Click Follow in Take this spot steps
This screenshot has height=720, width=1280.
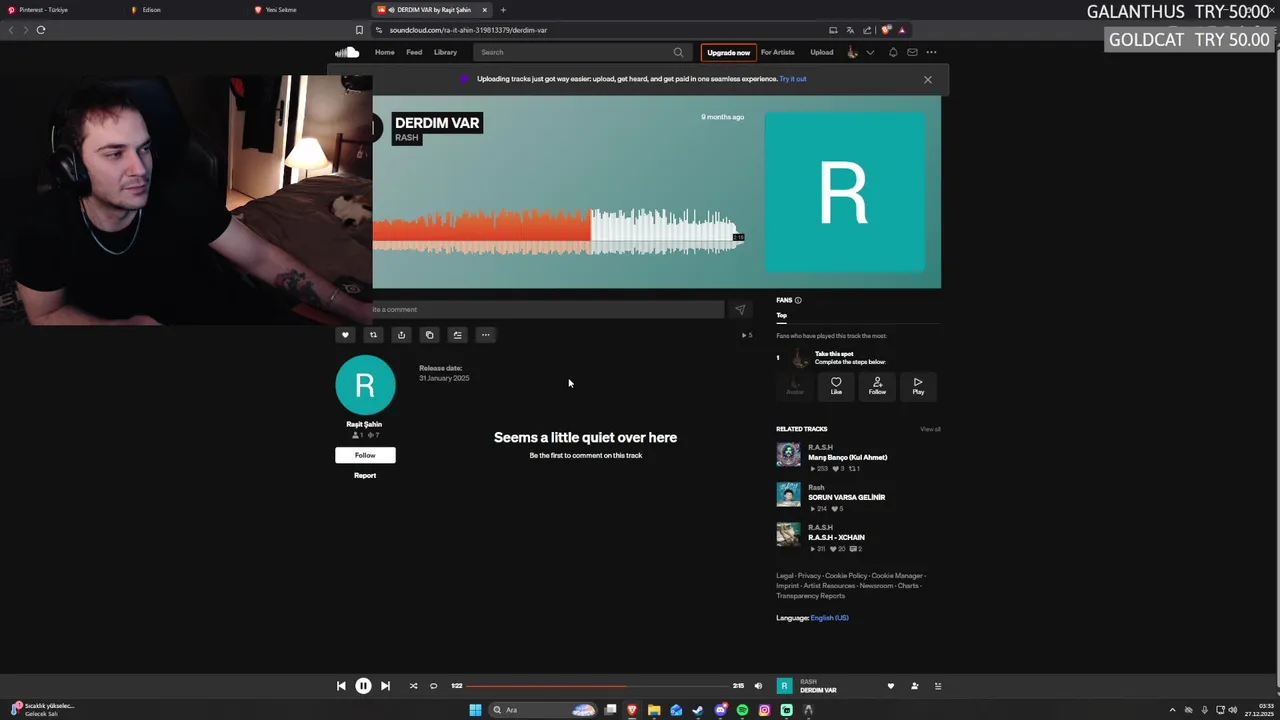click(x=877, y=386)
